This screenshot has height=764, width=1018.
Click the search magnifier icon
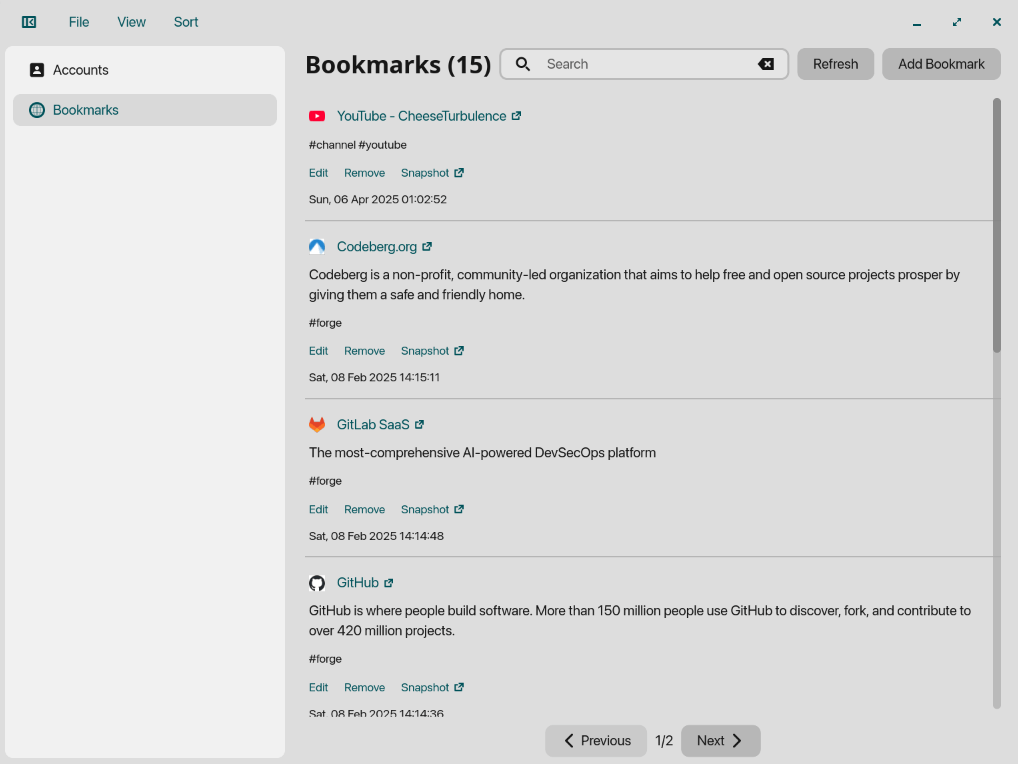click(523, 64)
